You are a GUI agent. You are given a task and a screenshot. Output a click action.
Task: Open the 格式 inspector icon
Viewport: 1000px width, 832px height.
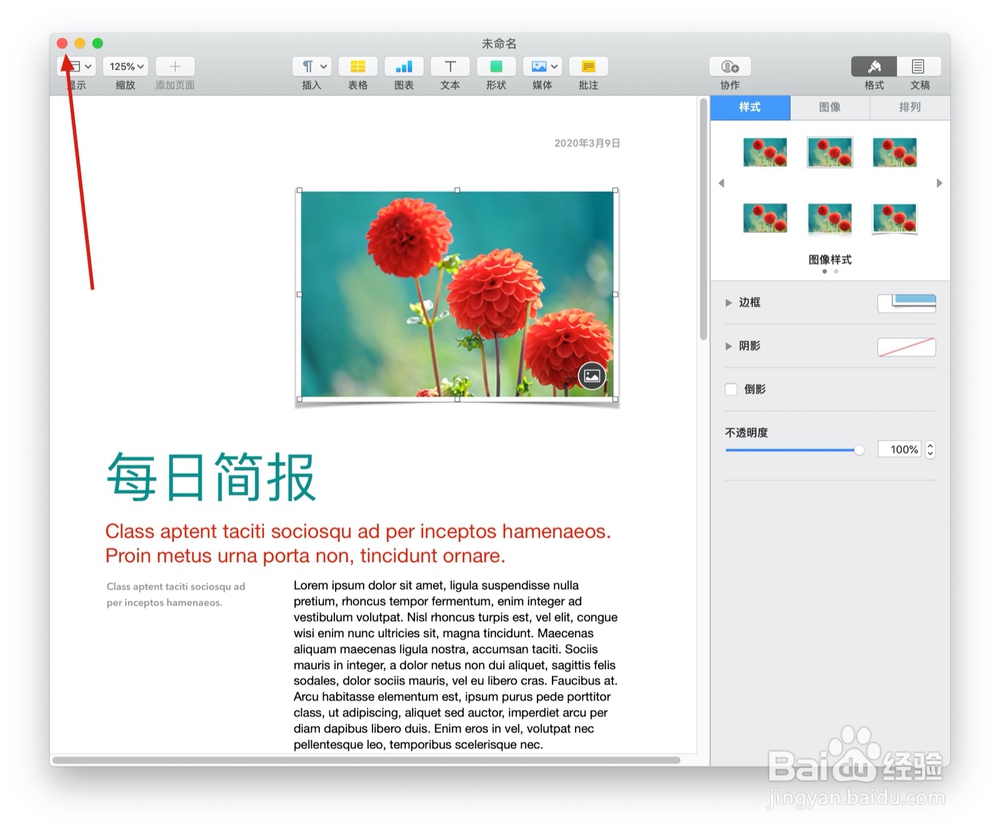[873, 66]
